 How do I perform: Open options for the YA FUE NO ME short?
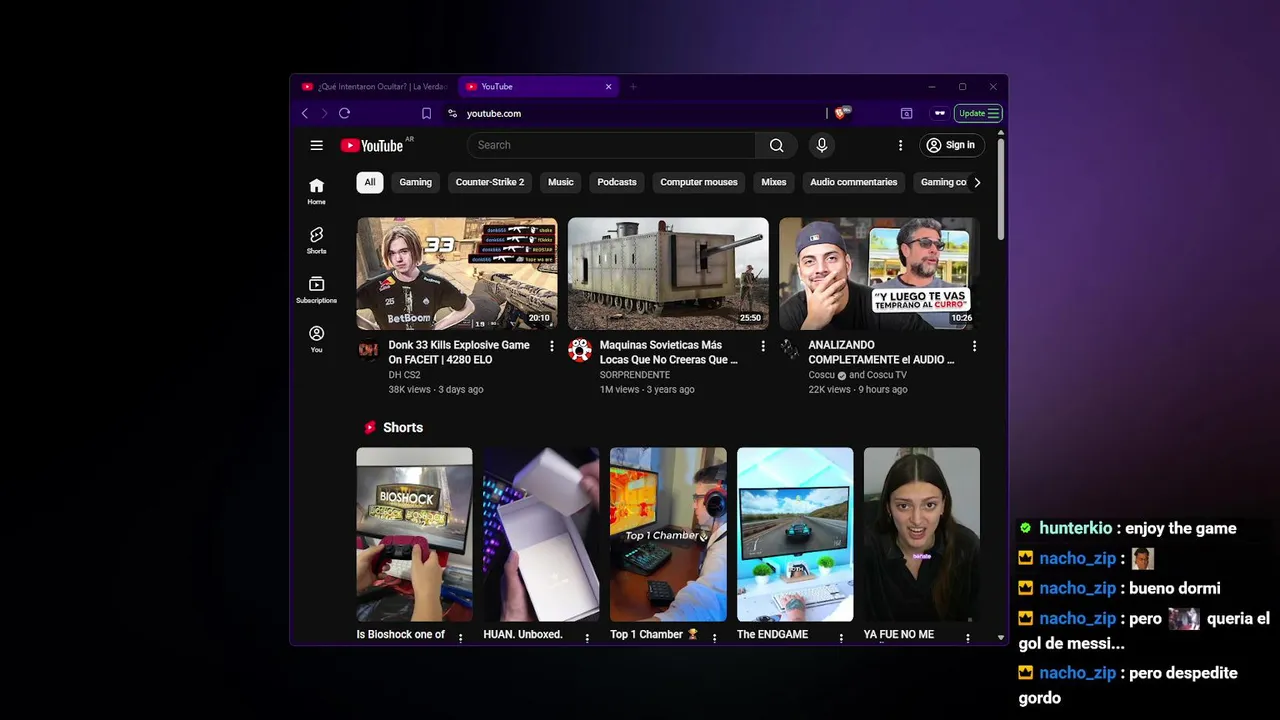[x=967, y=637]
